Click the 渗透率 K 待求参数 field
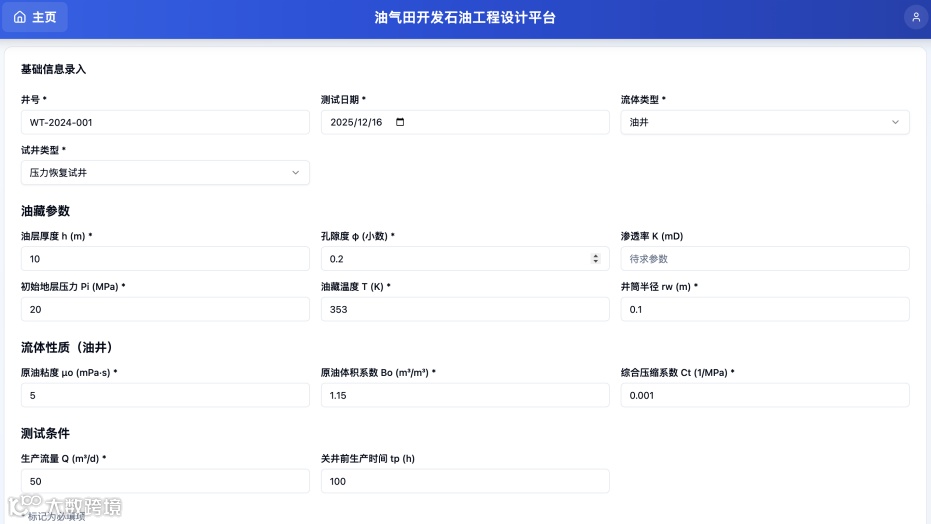The width and height of the screenshot is (931, 524). pos(765,259)
